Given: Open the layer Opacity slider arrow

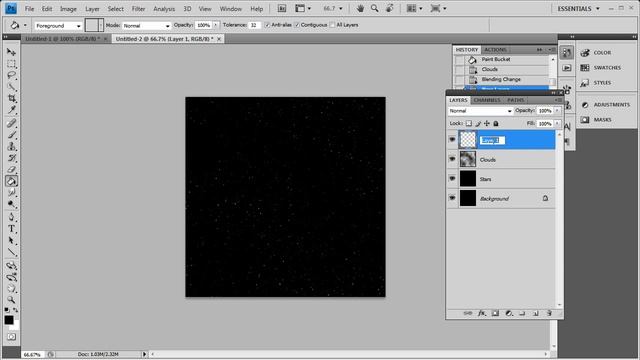Looking at the screenshot, I should (557, 111).
